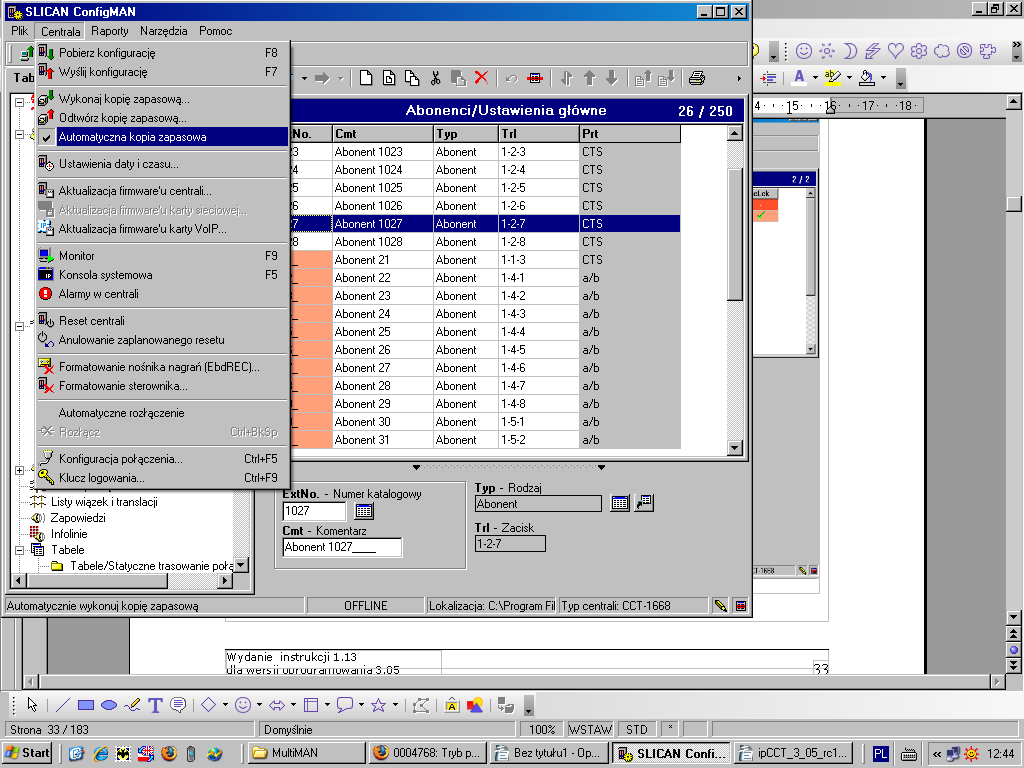Open the symbol shapes dropdown arrow
Screen dimensions: 1024x768
259,705
